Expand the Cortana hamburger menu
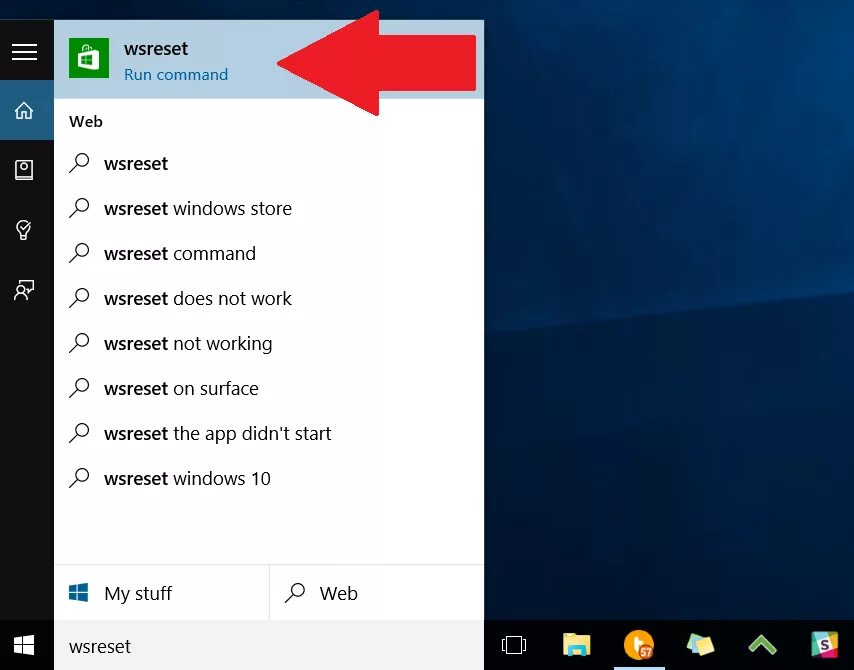Viewport: 854px width, 670px height. (x=26, y=52)
